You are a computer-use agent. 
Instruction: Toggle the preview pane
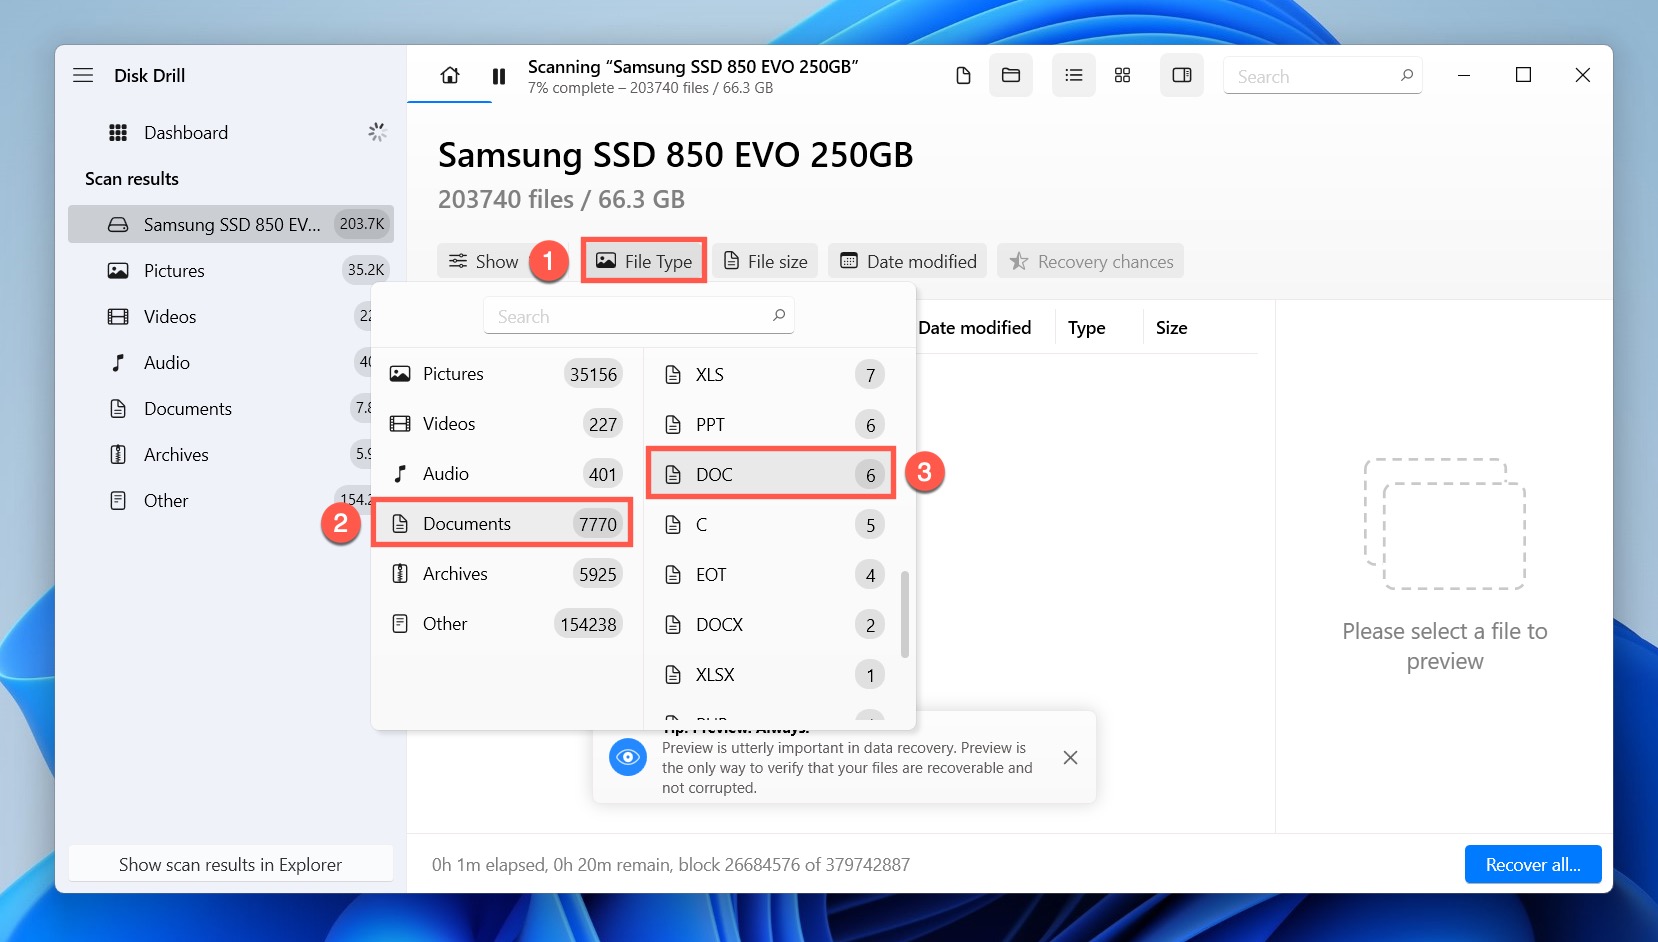pos(1182,76)
